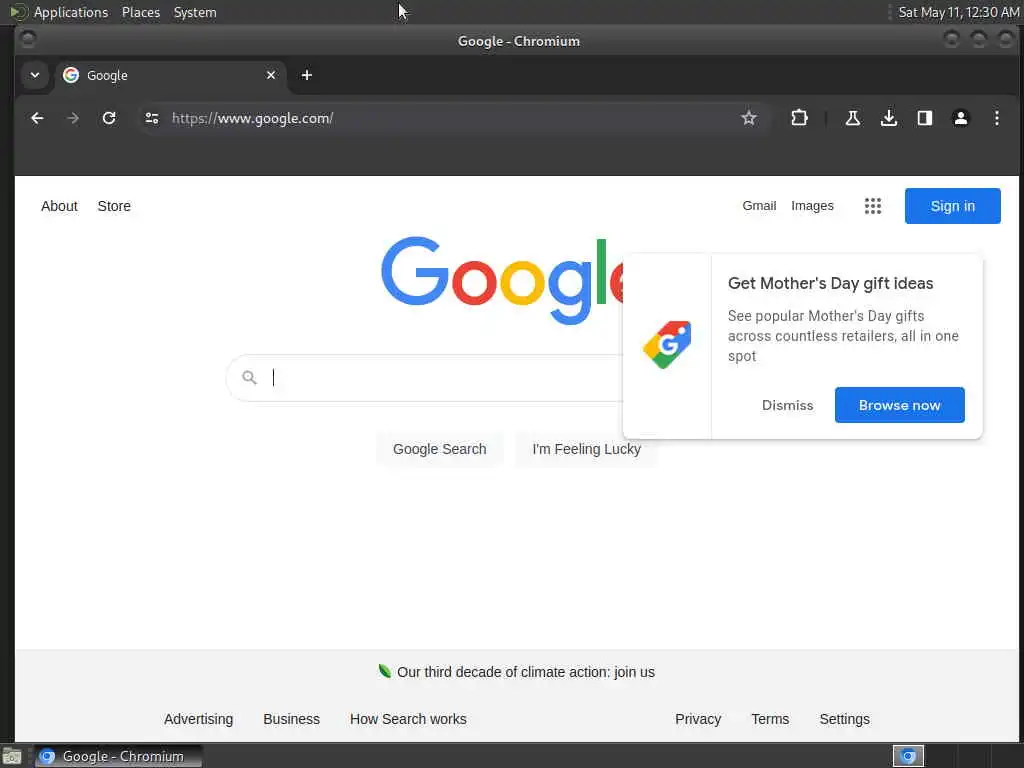
Task: Open the Privacy footer link
Action: (x=698, y=719)
